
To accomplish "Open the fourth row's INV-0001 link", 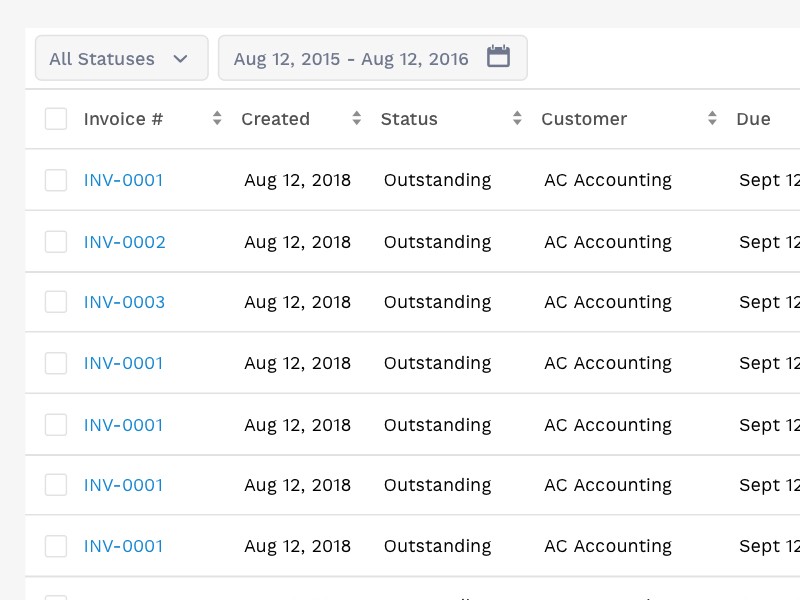I will [x=123, y=363].
